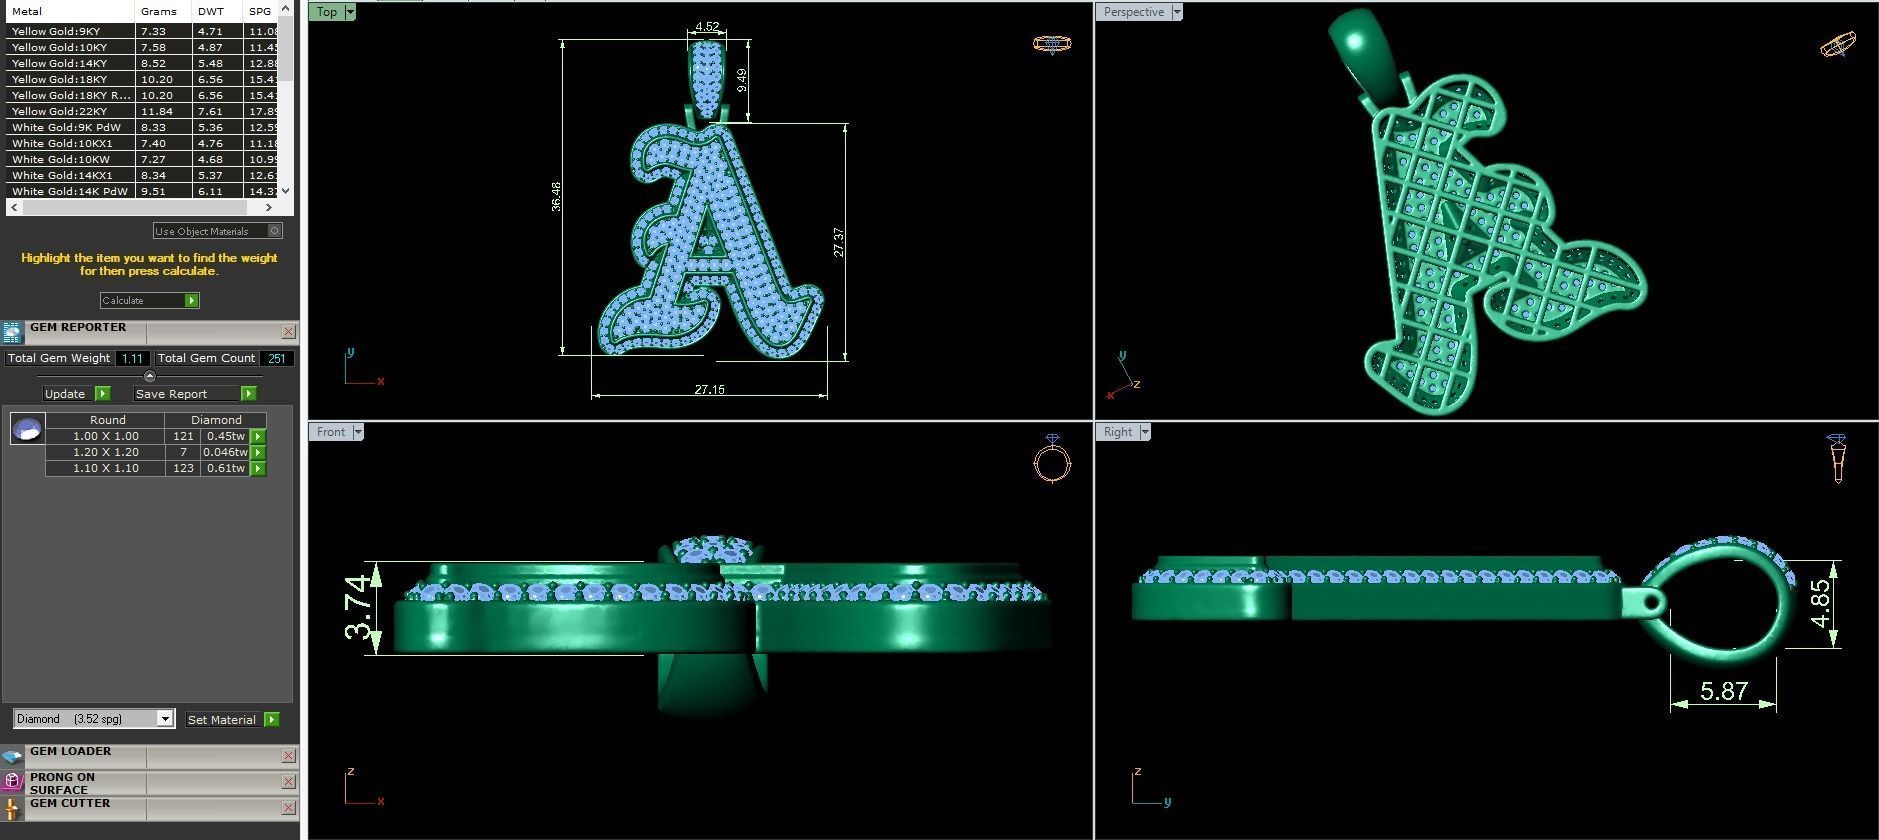Screen dimensions: 1879x840
Task: Click the round diamond gem thumbnail
Action: coord(27,429)
